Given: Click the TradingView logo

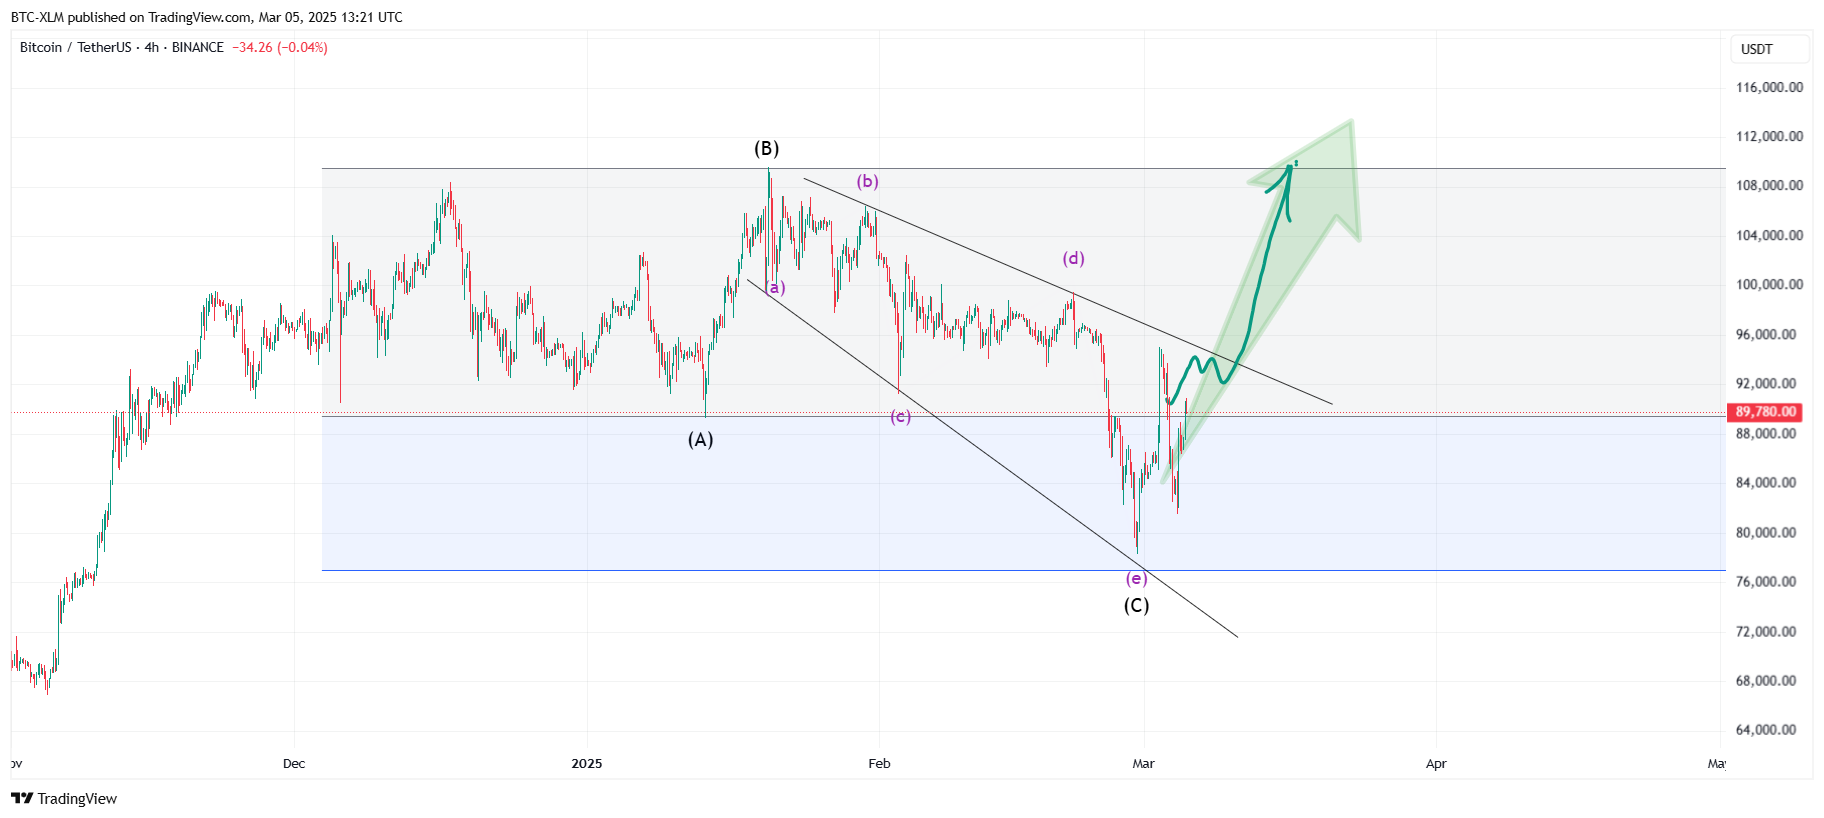Looking at the screenshot, I should point(64,798).
